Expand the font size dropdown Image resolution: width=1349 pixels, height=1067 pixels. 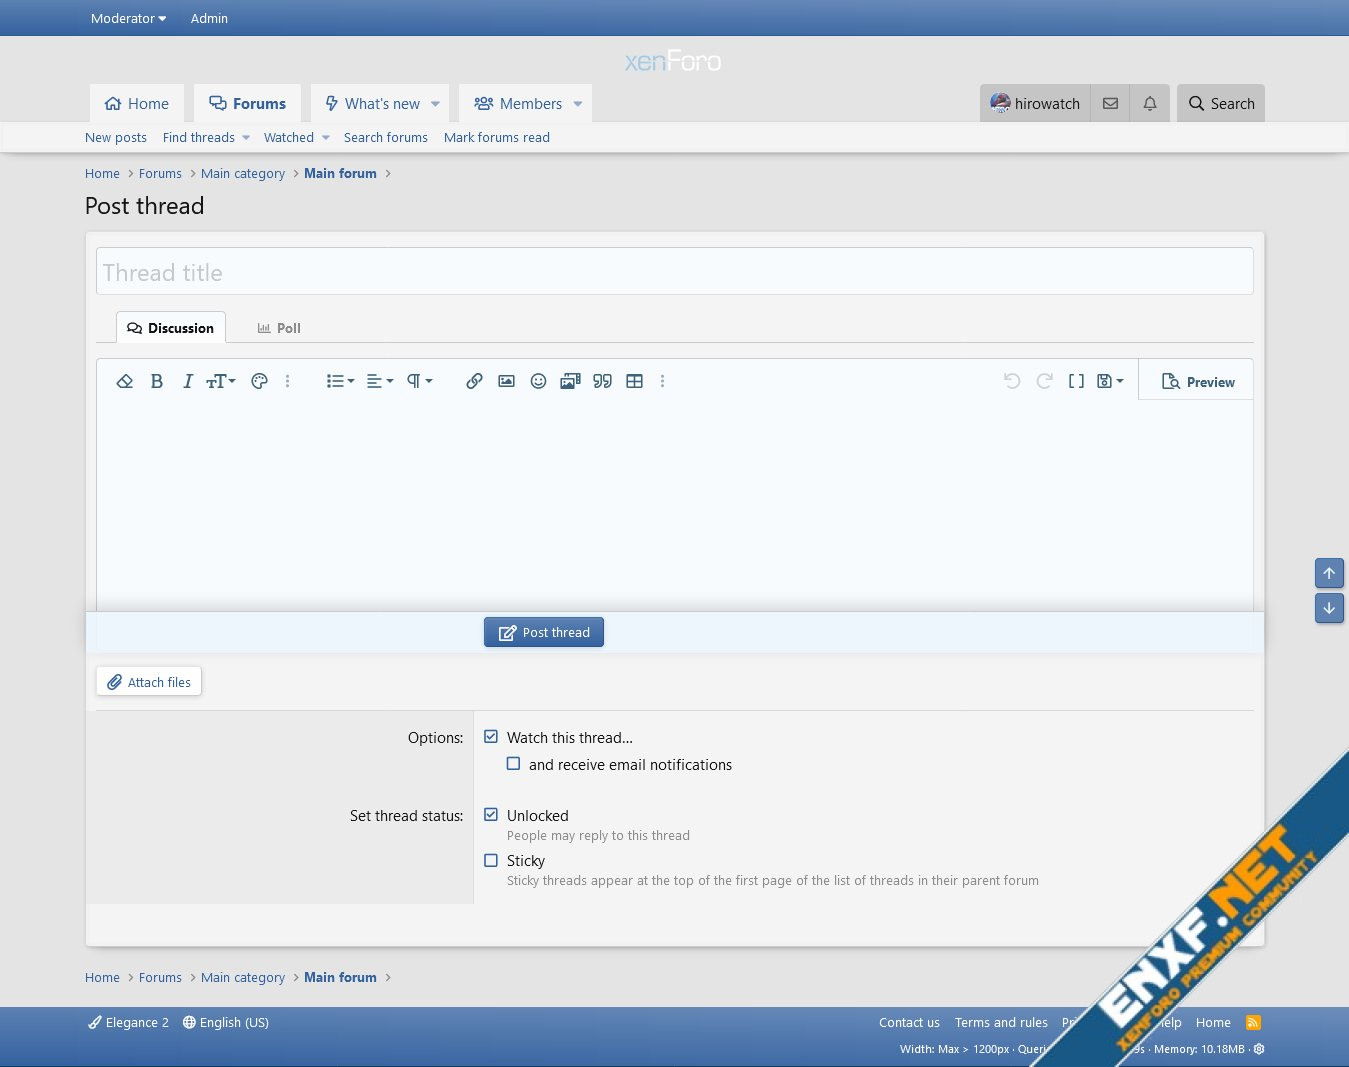click(221, 381)
